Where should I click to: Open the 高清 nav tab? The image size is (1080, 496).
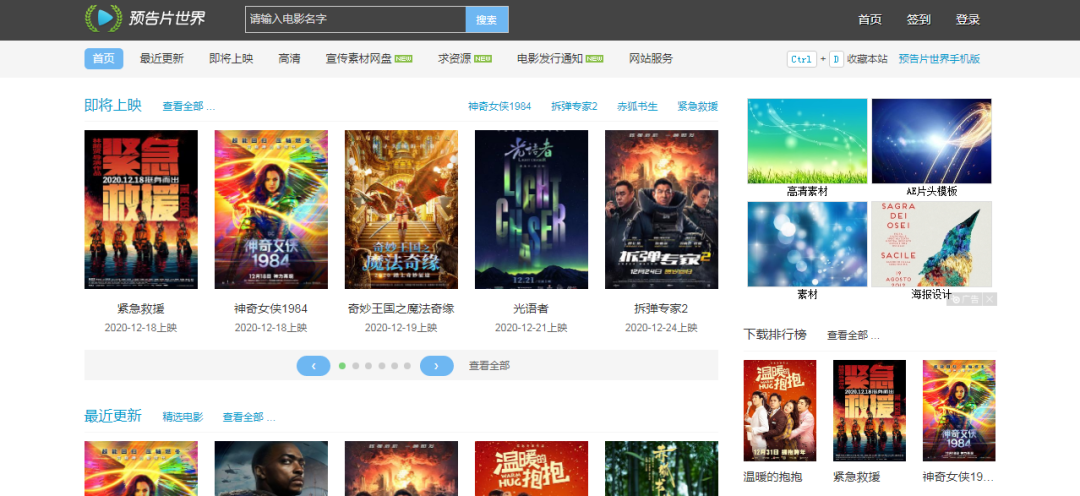289,59
